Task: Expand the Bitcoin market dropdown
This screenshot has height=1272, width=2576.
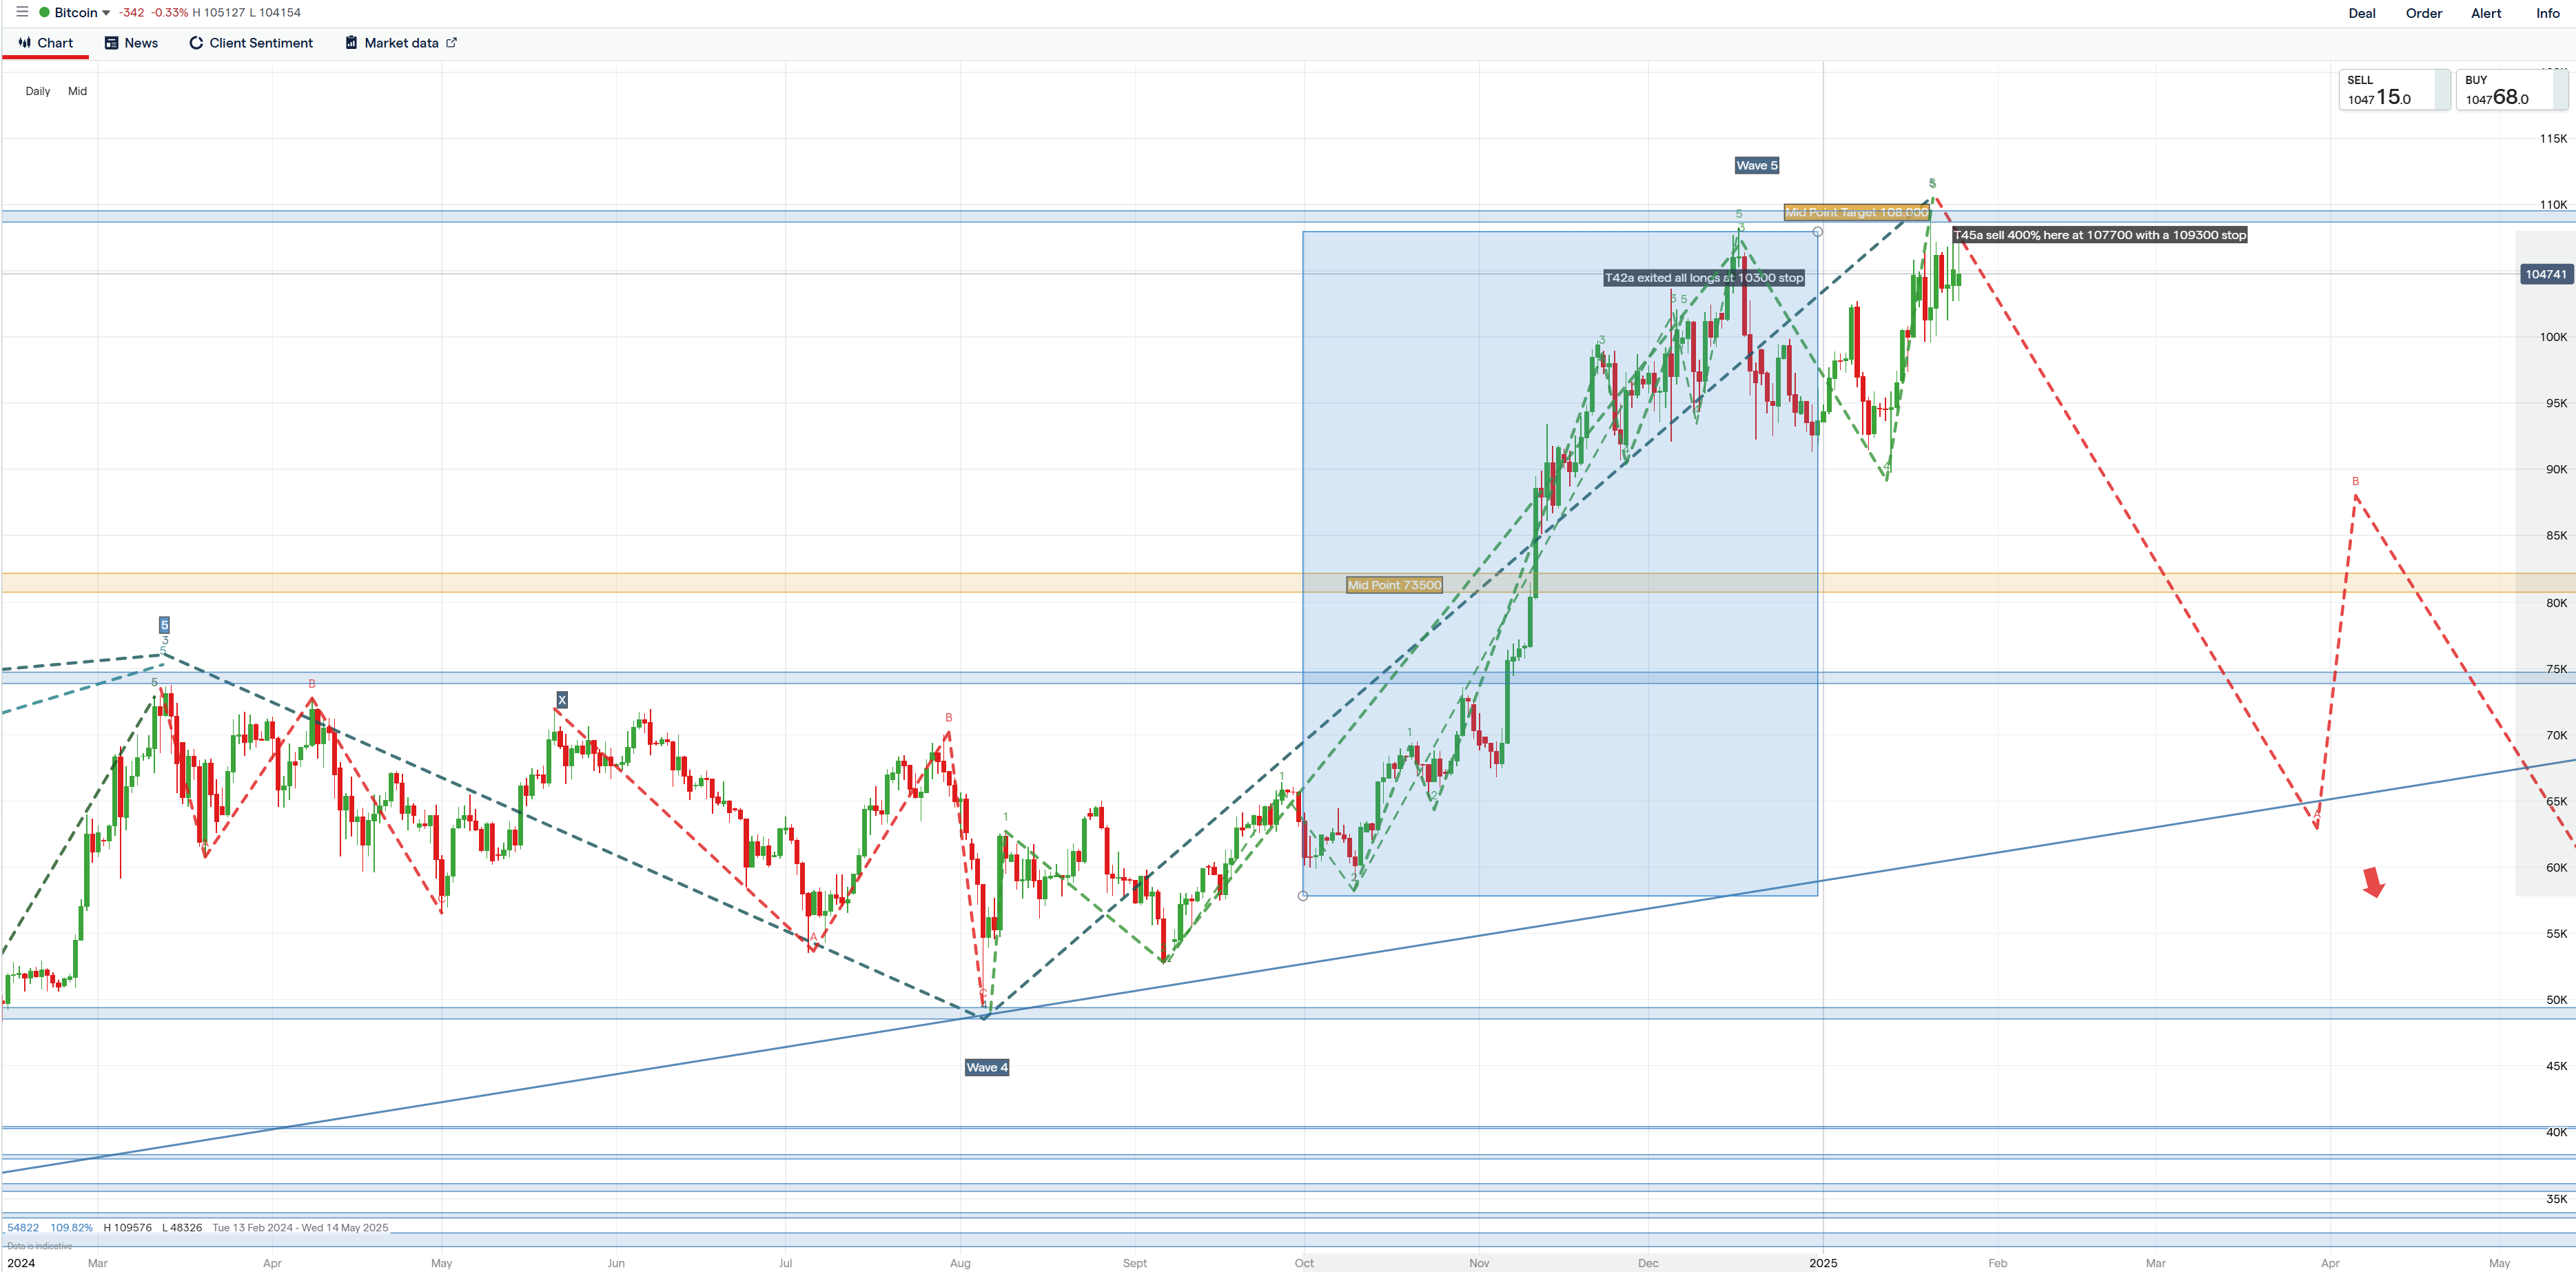Action: [x=106, y=13]
